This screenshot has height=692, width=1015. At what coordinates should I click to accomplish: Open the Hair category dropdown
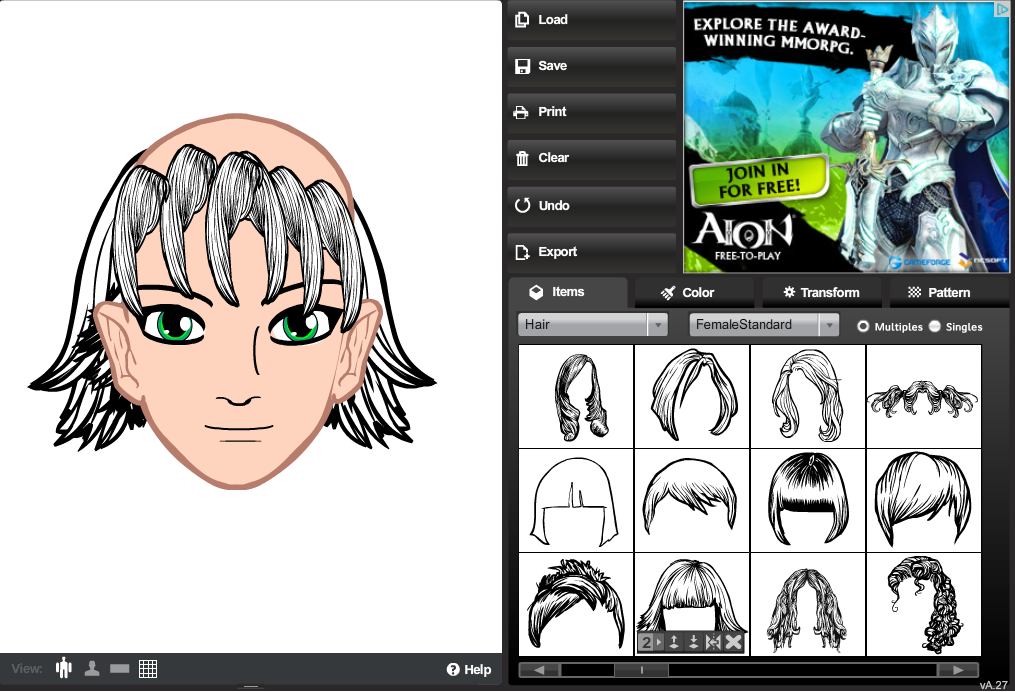click(x=592, y=325)
